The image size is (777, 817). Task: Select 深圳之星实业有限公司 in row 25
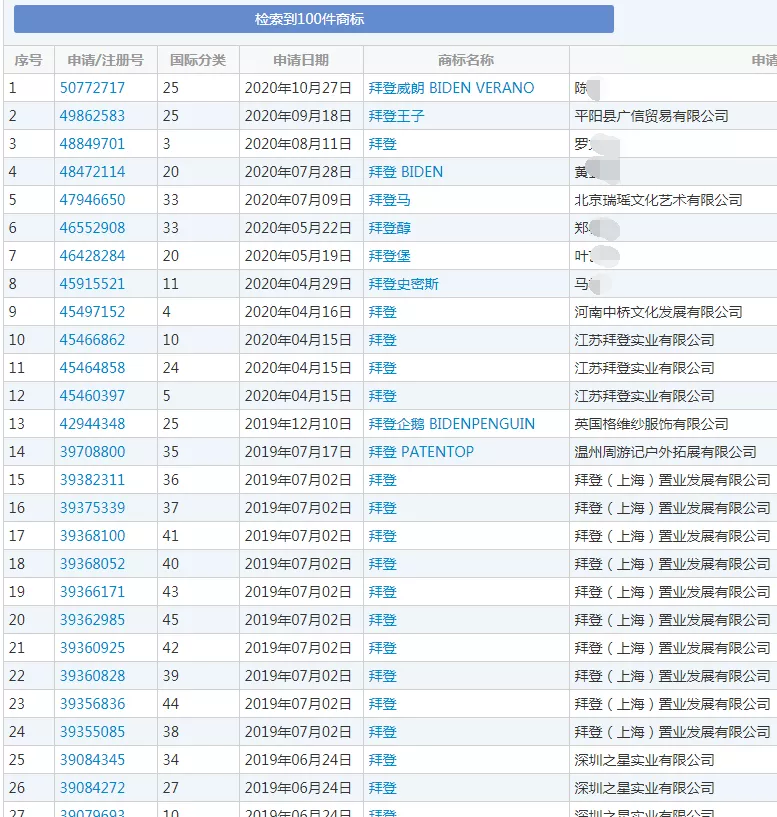point(644,760)
